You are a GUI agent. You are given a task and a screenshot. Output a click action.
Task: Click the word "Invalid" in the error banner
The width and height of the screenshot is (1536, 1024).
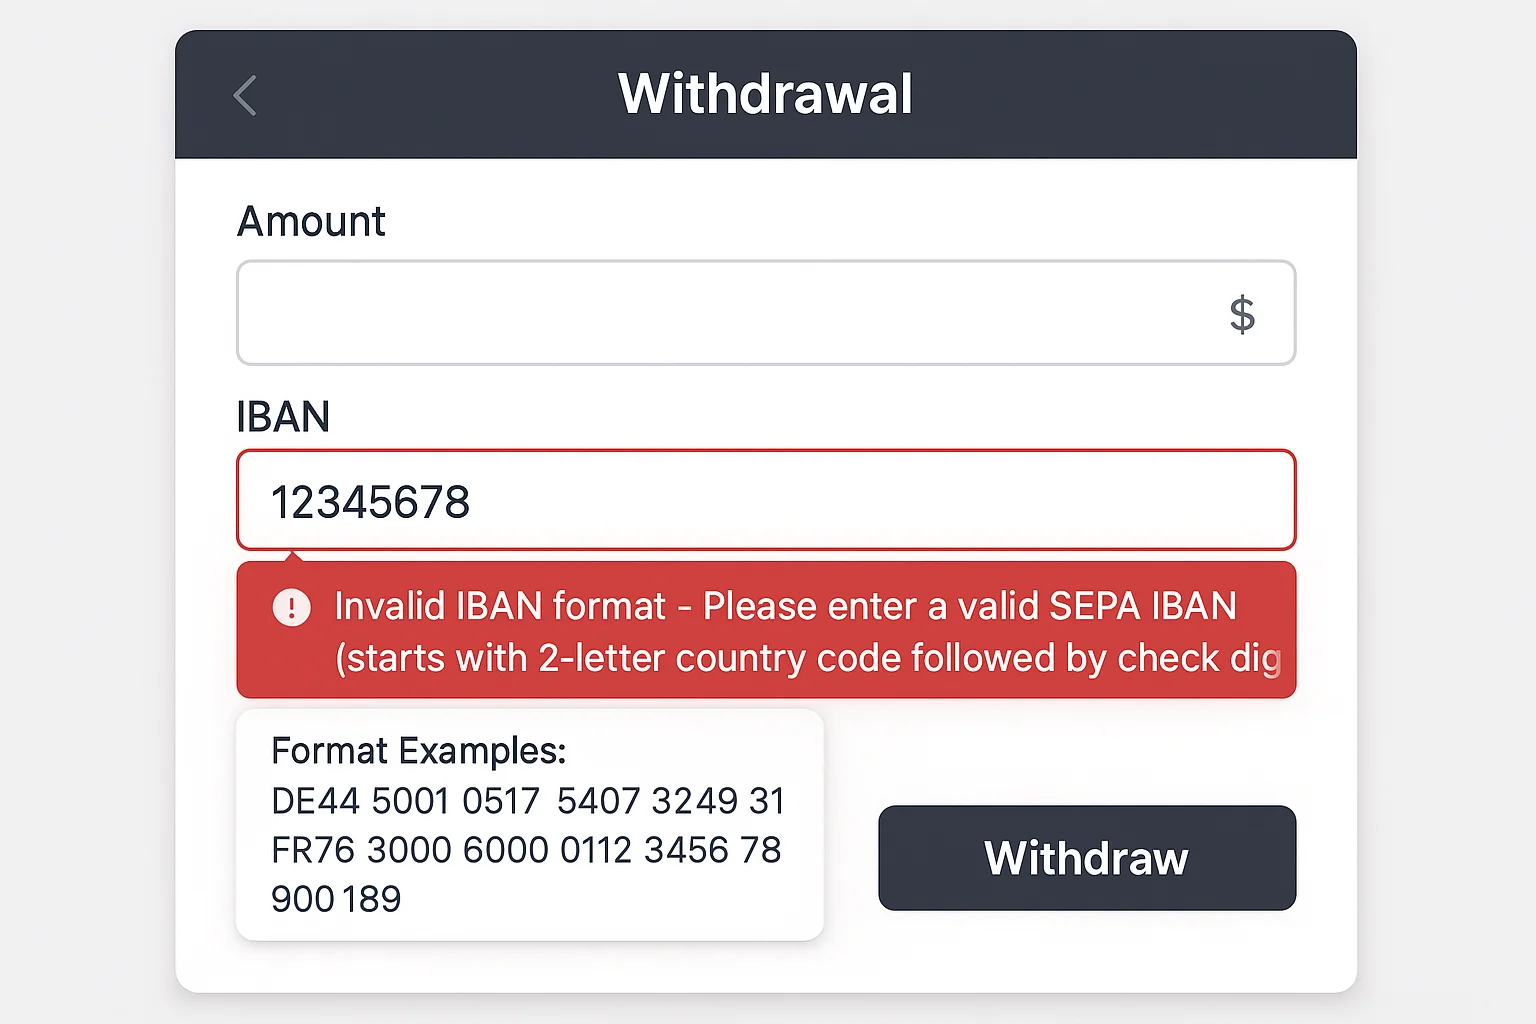tap(389, 606)
